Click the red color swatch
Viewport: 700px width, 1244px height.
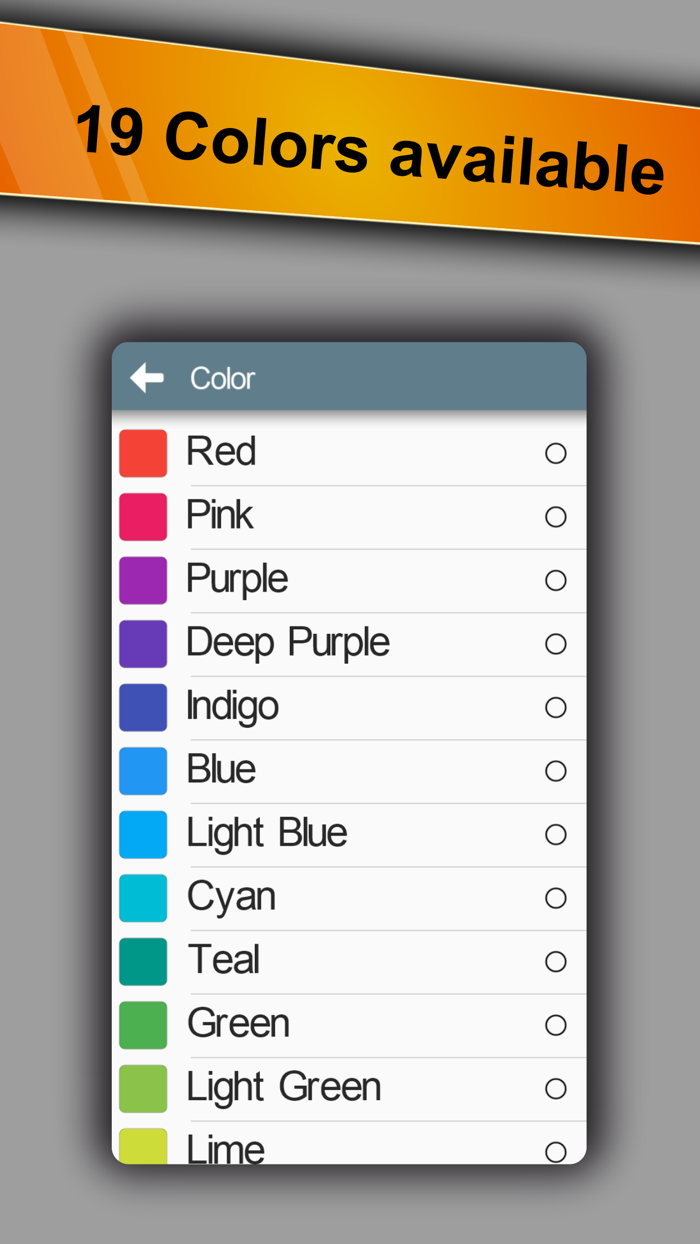coord(143,453)
